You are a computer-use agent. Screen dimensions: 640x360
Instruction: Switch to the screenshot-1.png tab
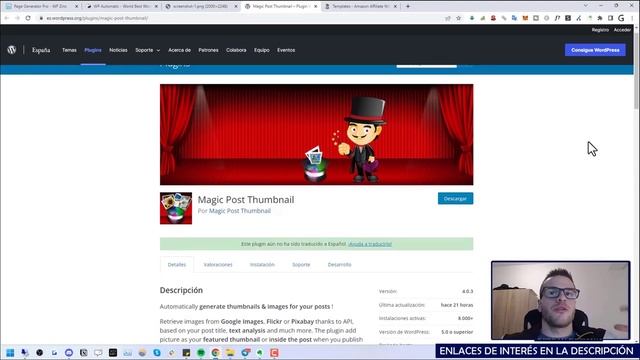[200, 6]
